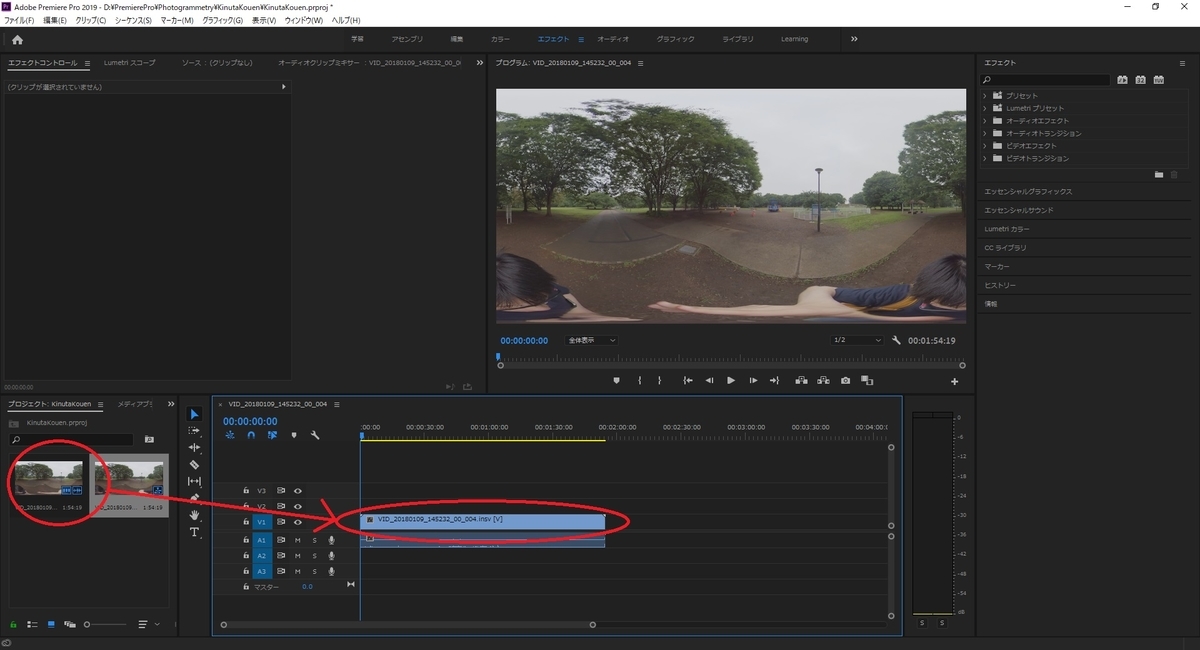Solo audio track A2

tap(314, 555)
